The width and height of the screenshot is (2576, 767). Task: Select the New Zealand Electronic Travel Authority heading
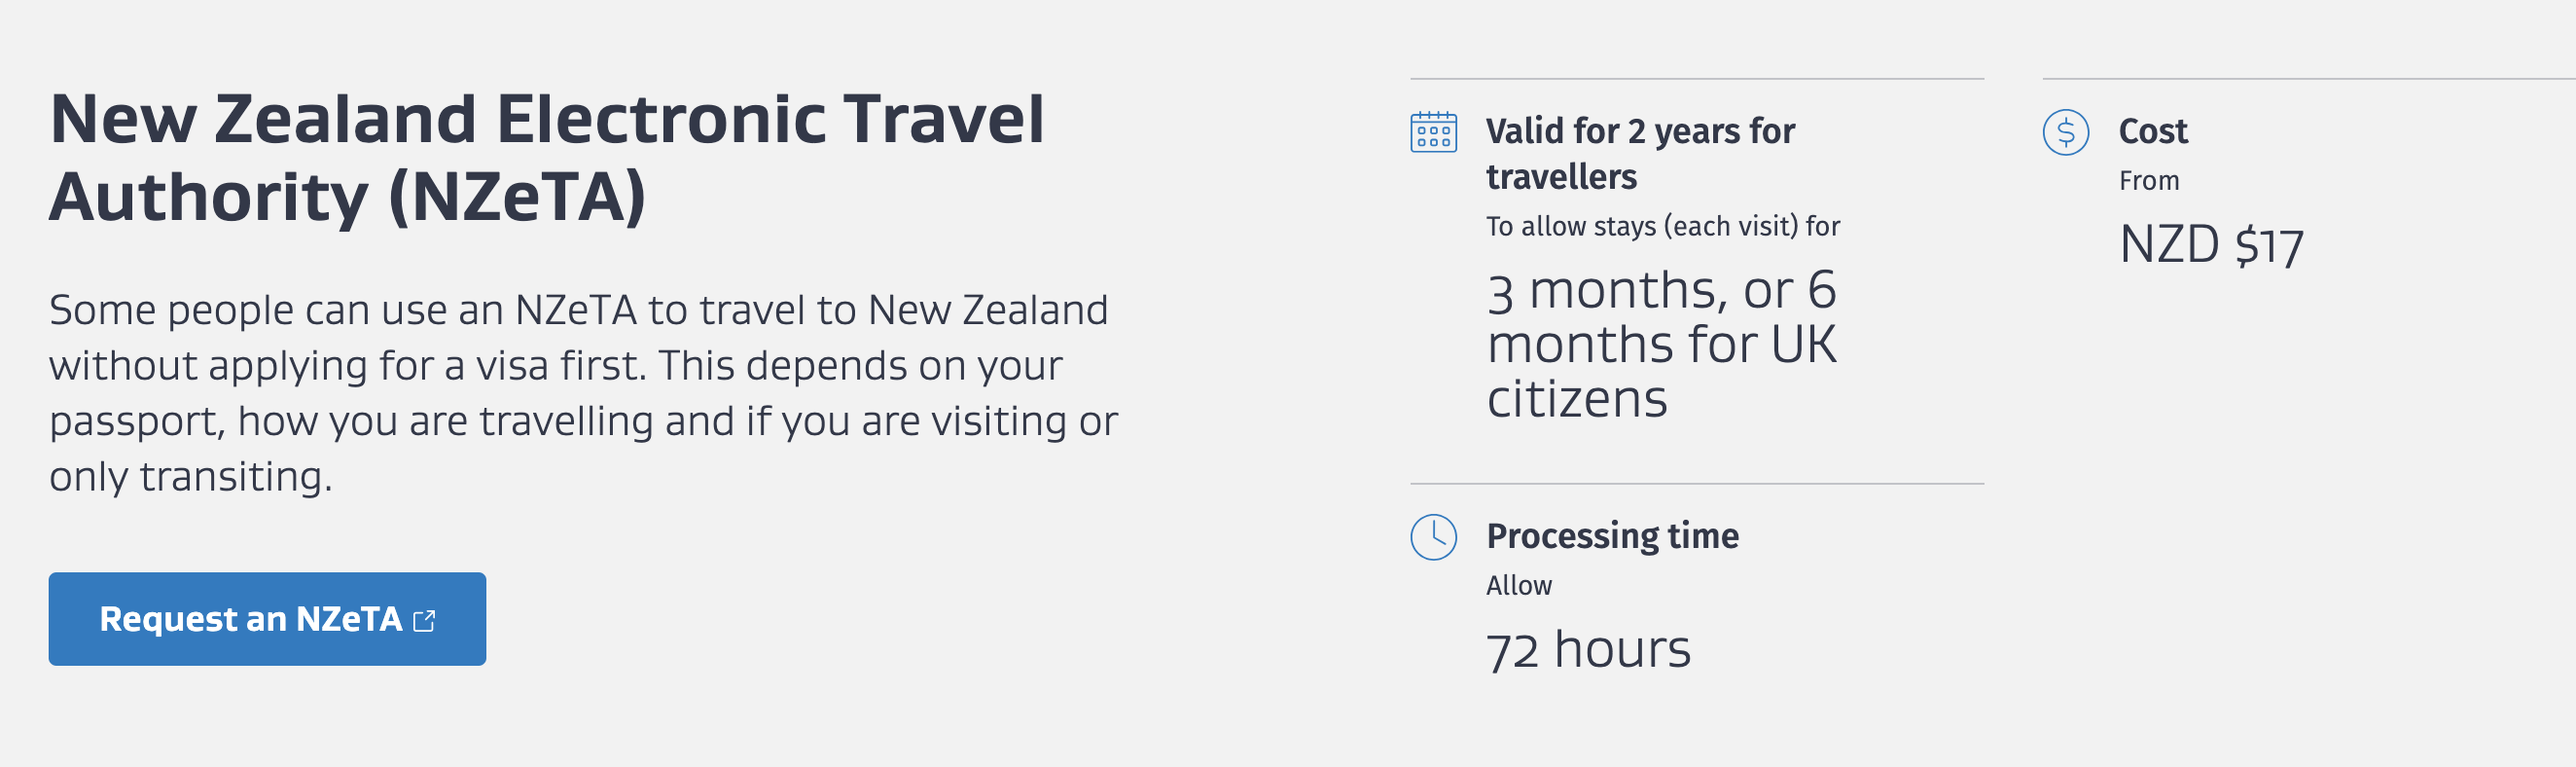tap(547, 157)
